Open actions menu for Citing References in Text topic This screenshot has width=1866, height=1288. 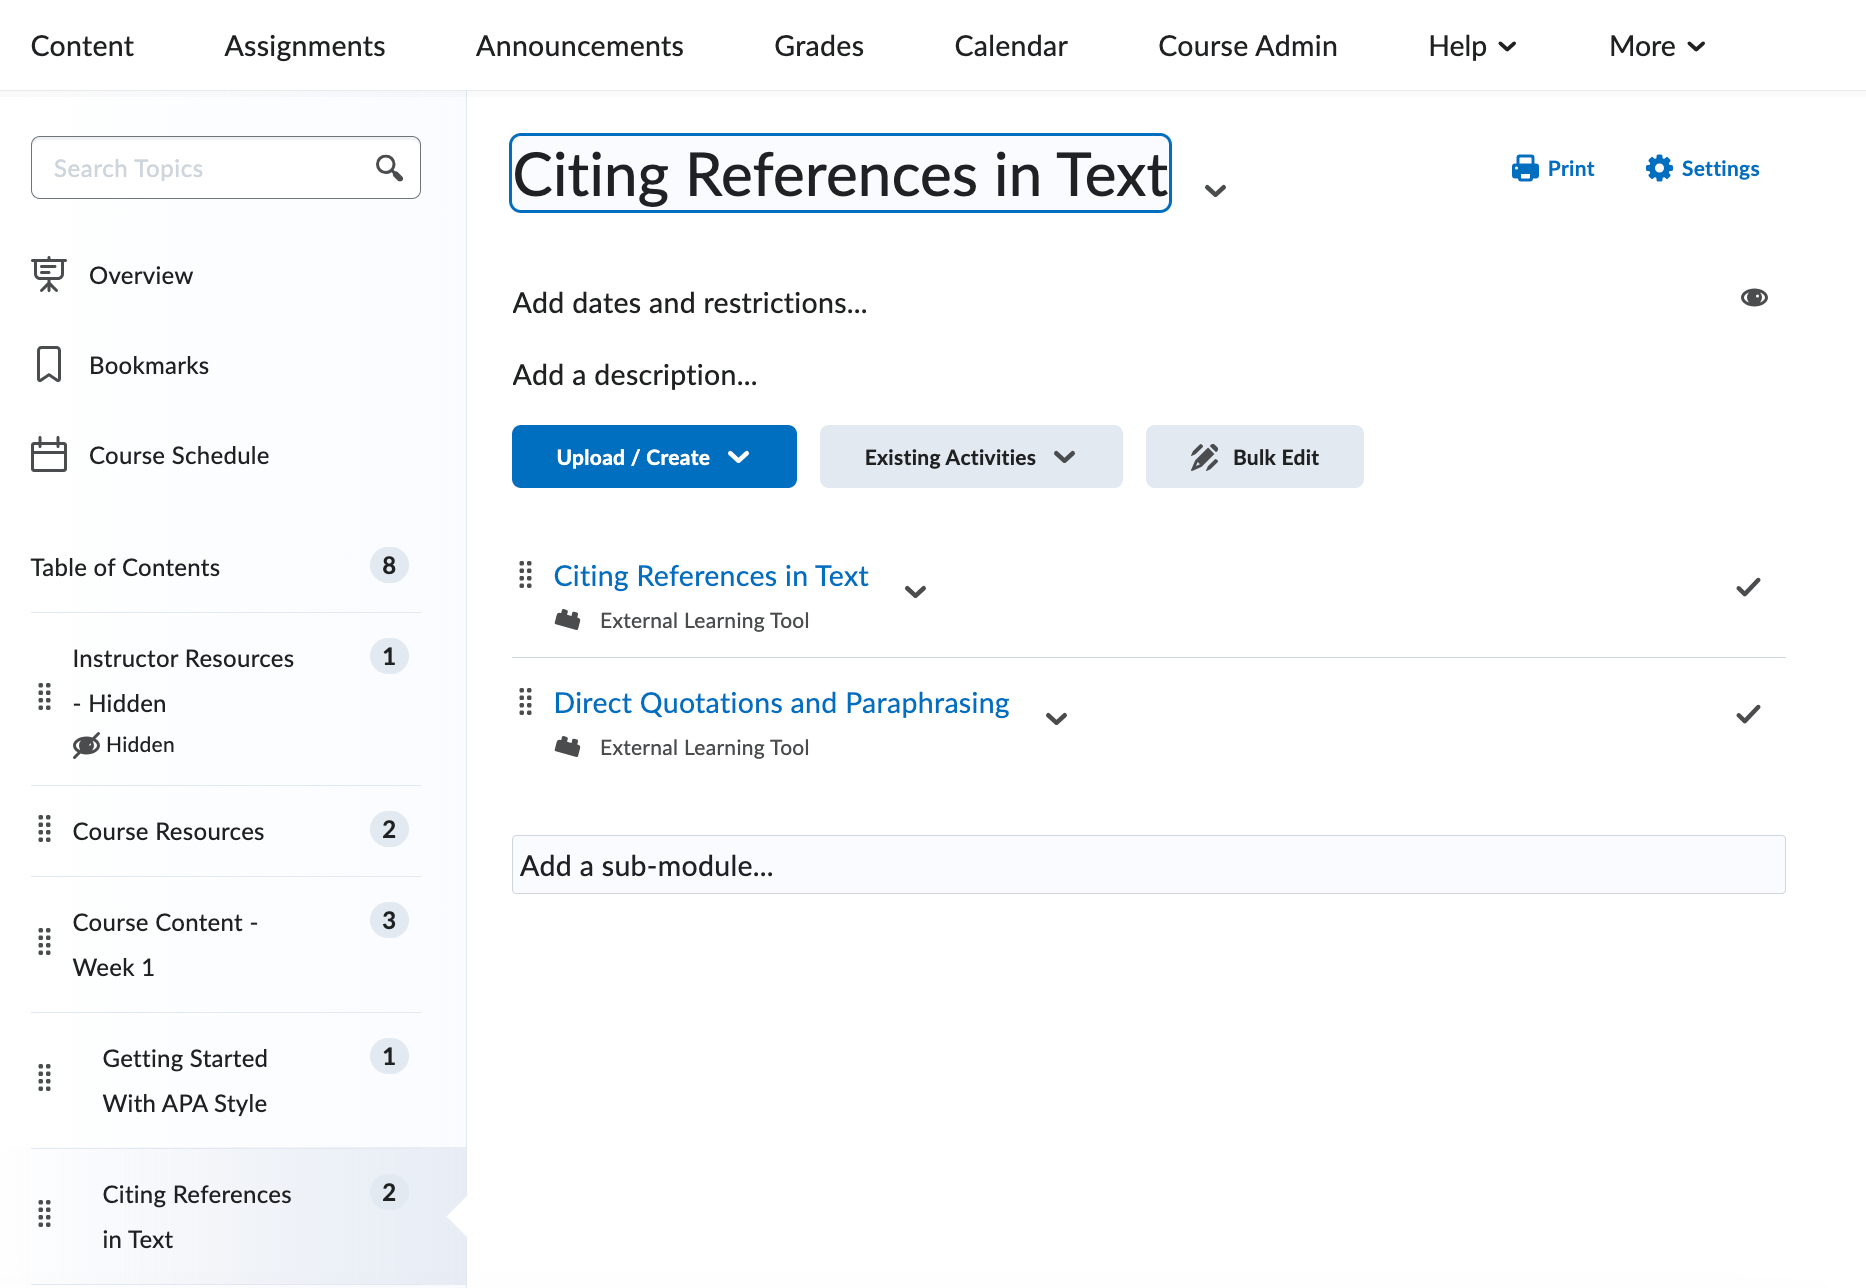(915, 591)
